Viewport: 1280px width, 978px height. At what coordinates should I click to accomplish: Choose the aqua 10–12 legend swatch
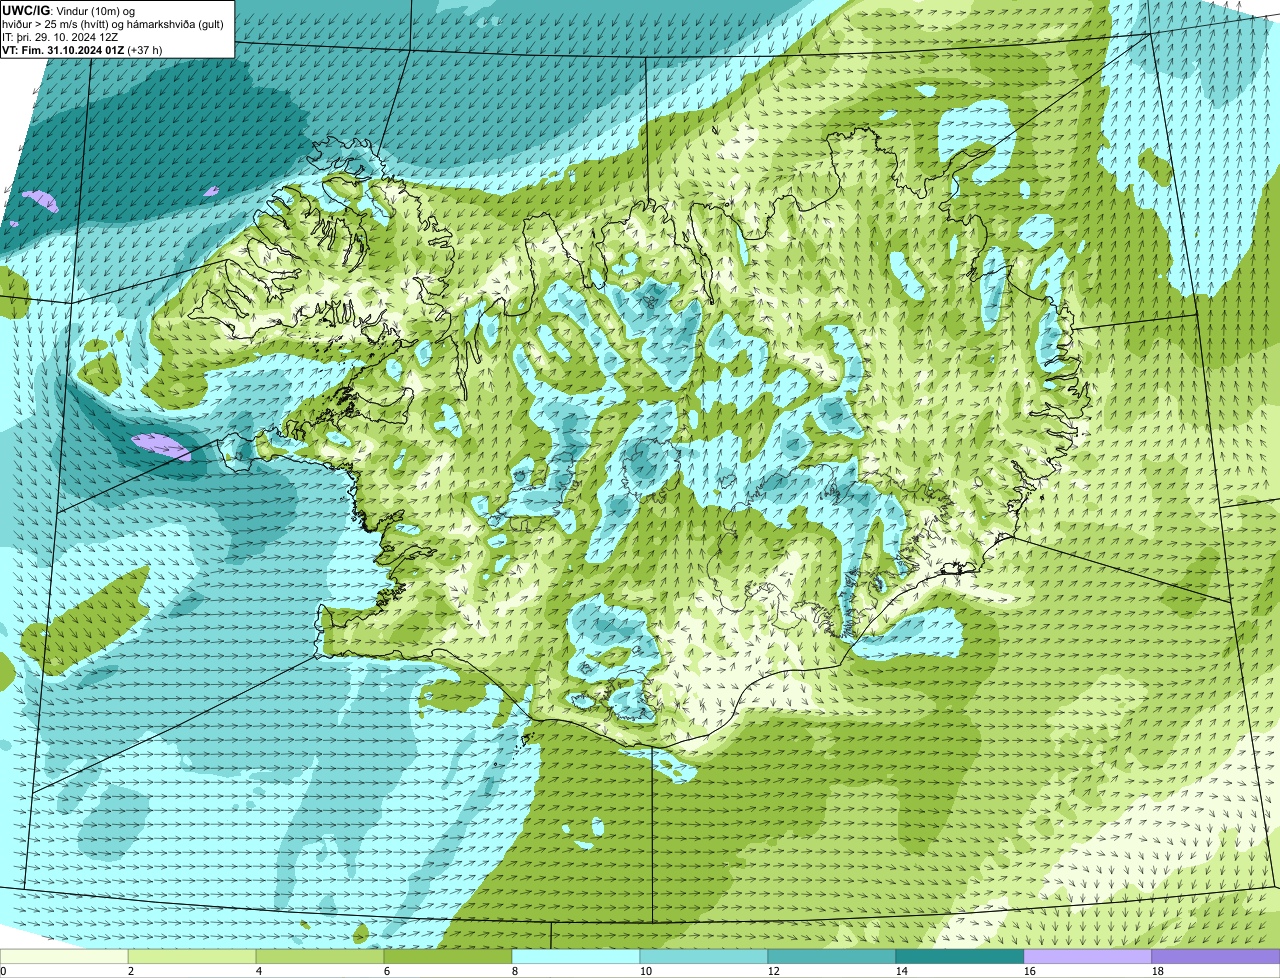(x=704, y=956)
